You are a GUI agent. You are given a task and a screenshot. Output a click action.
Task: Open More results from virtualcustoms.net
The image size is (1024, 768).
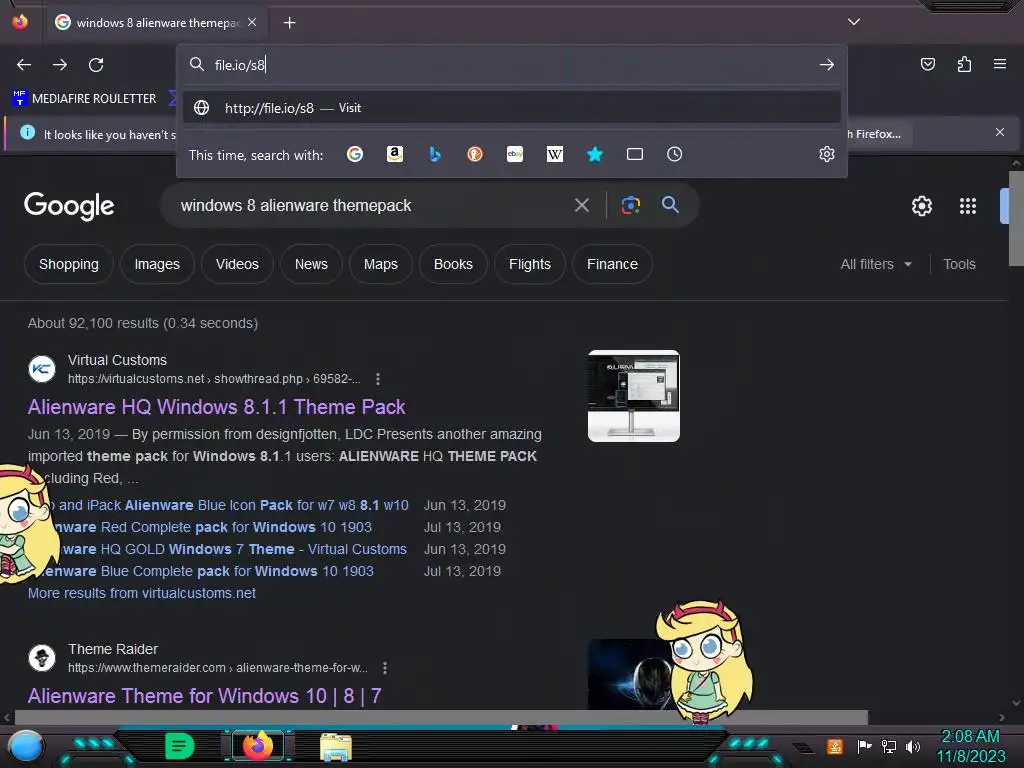[x=142, y=593]
